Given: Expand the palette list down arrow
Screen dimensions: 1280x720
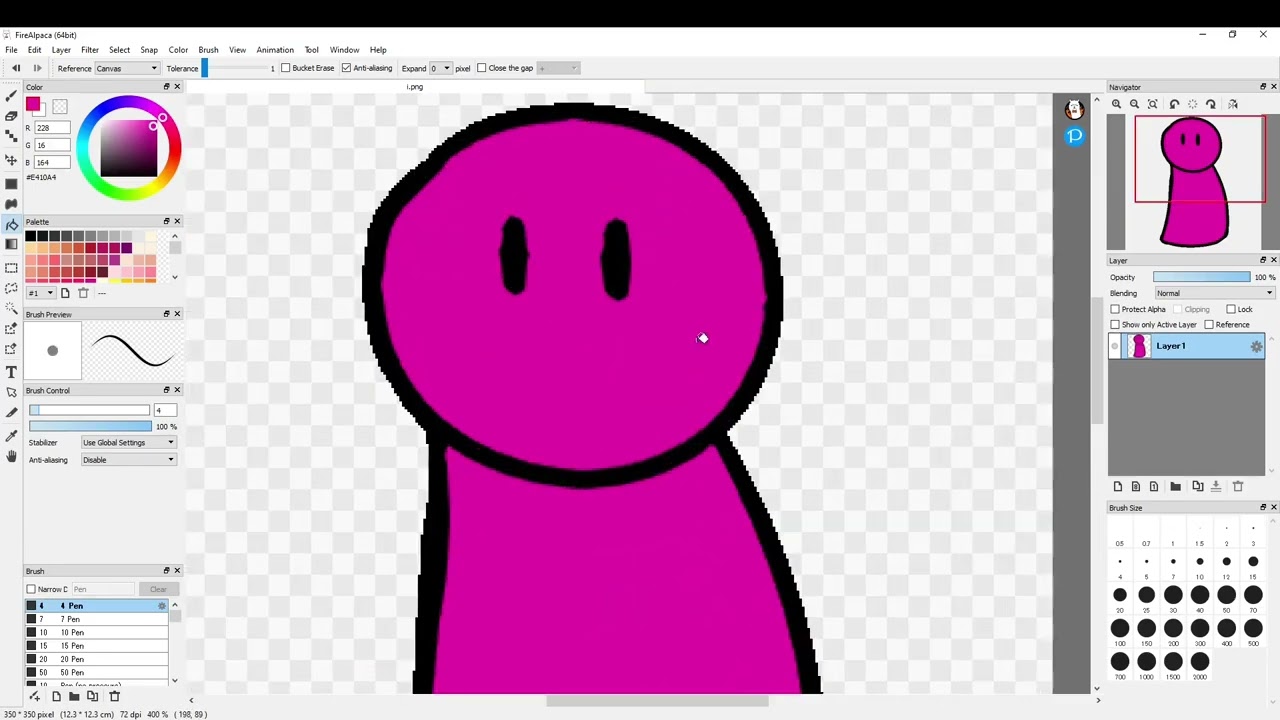Looking at the screenshot, I should tap(174, 277).
